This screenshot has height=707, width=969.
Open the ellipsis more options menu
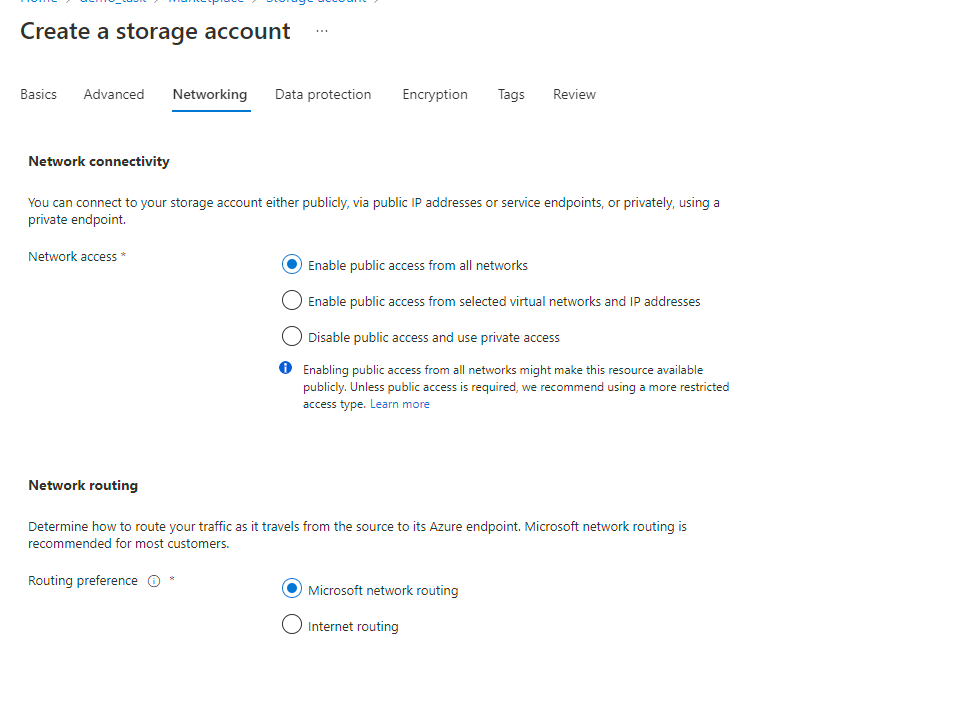321,31
